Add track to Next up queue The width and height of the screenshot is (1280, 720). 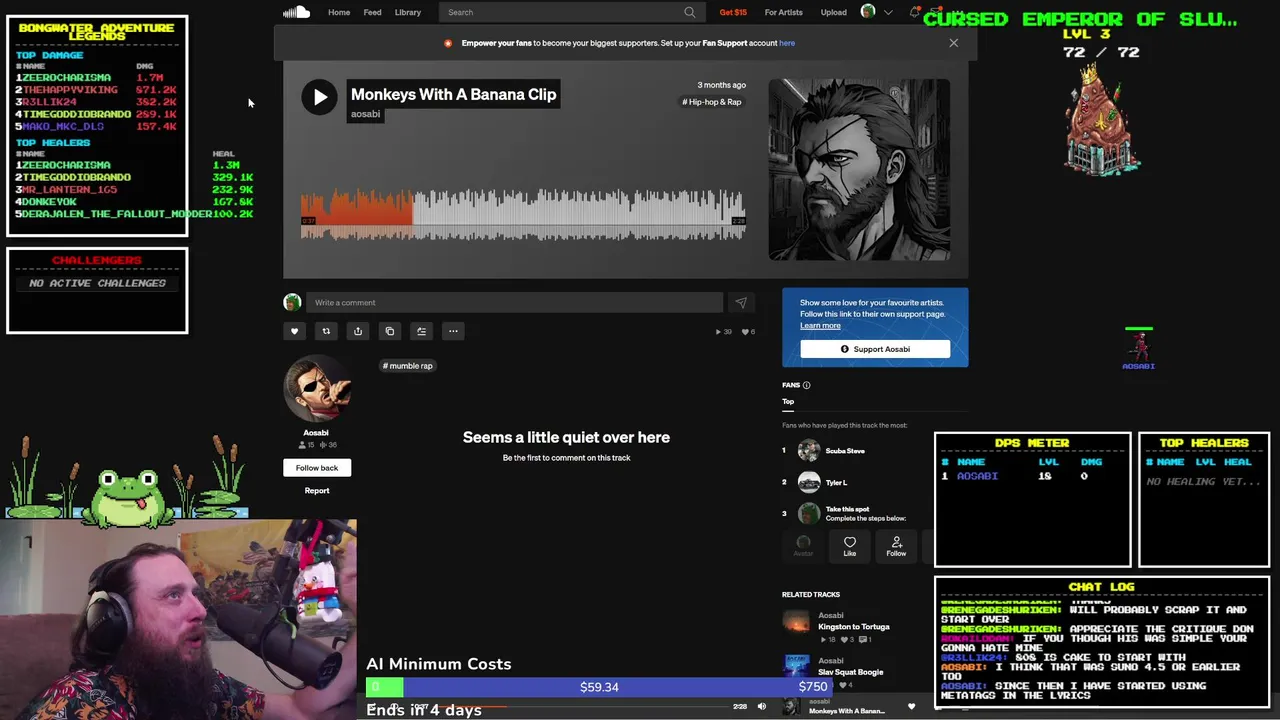point(421,331)
